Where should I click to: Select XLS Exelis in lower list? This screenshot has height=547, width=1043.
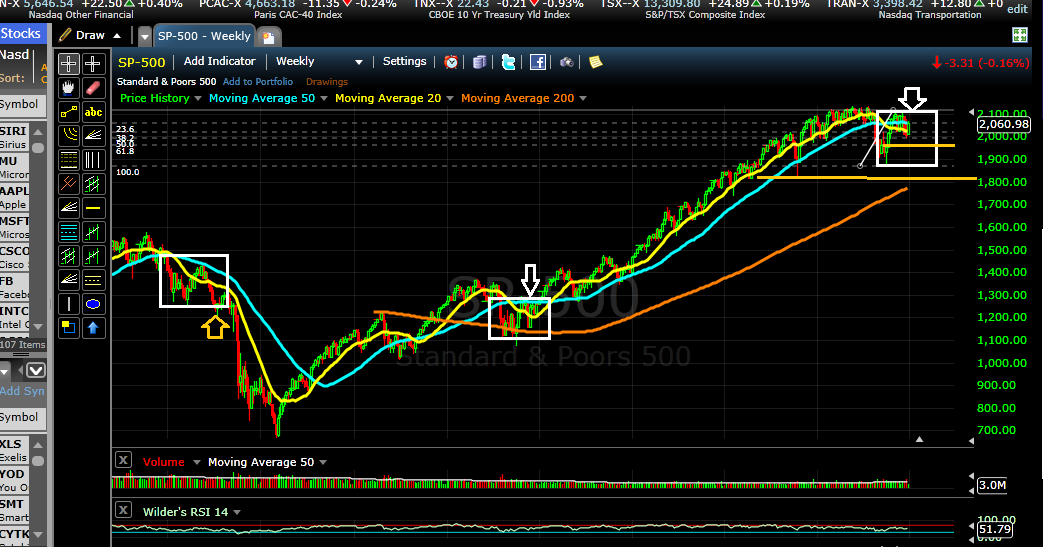15,451
